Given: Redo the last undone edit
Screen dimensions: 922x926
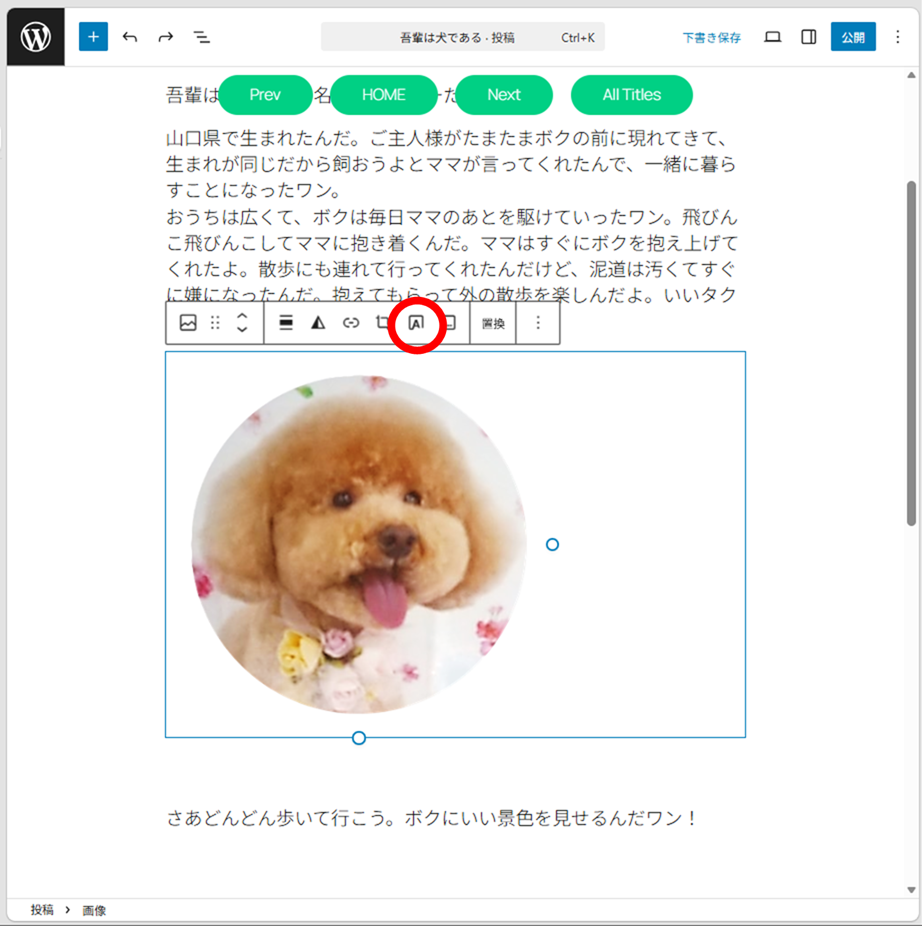Looking at the screenshot, I should click(166, 37).
